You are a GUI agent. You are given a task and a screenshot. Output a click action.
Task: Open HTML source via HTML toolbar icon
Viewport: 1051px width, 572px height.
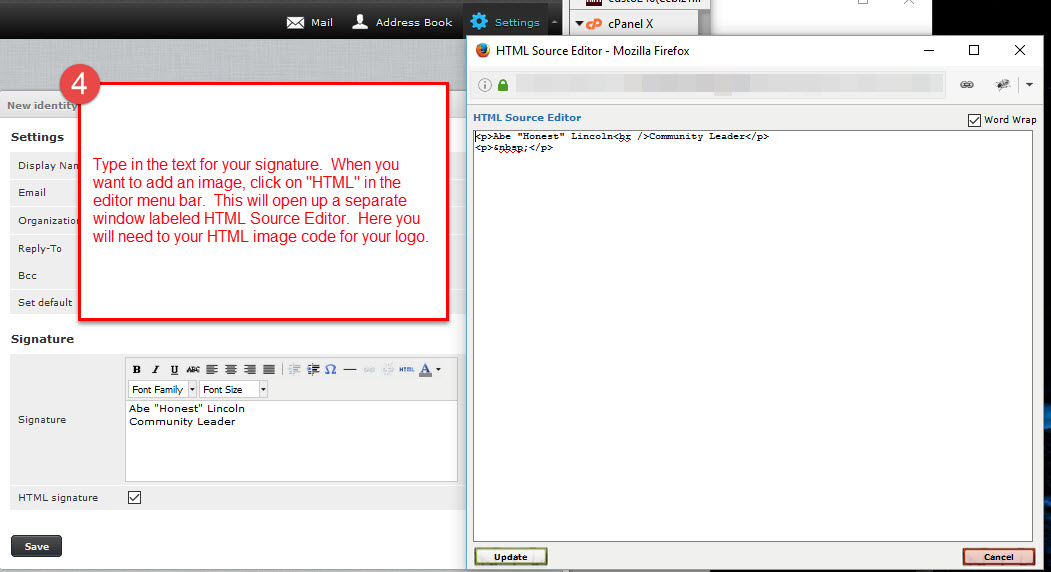click(406, 370)
